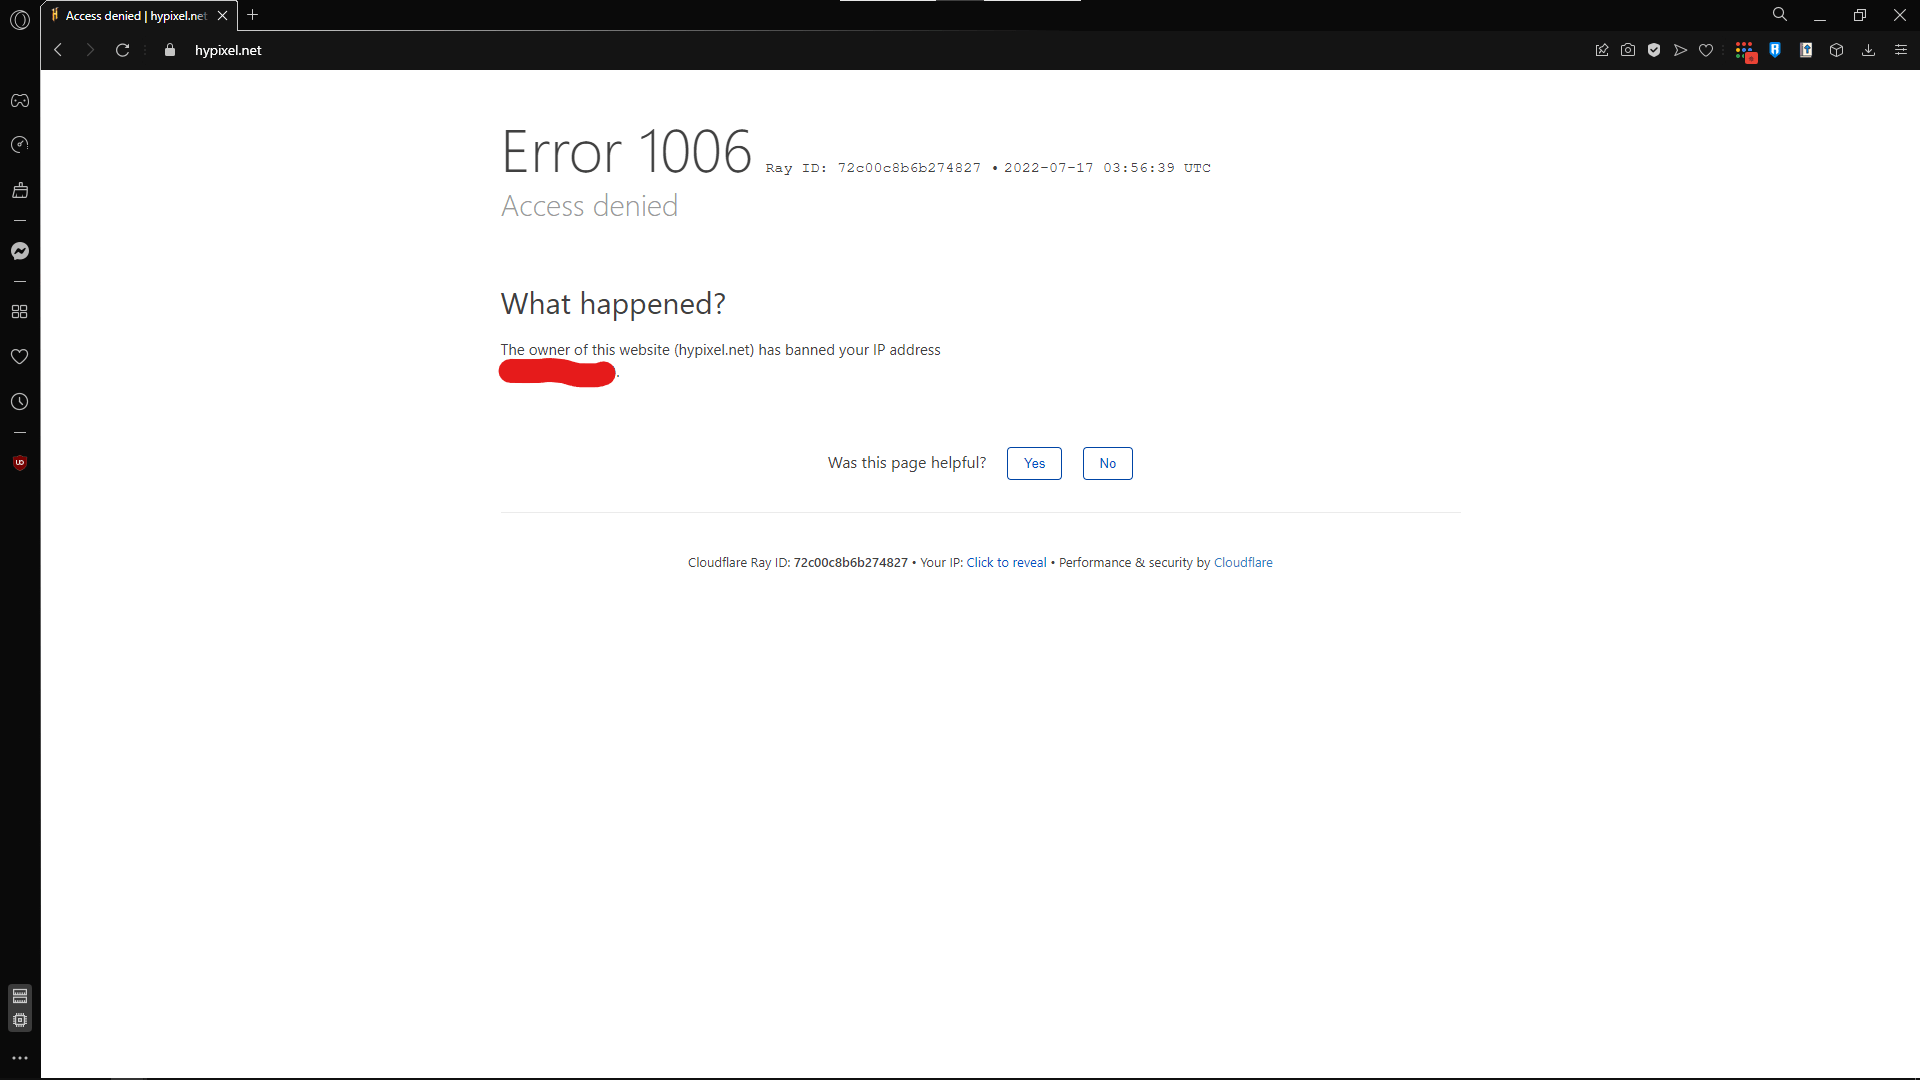Click Yes for the page helpful question
The image size is (1920, 1080).
(1033, 463)
